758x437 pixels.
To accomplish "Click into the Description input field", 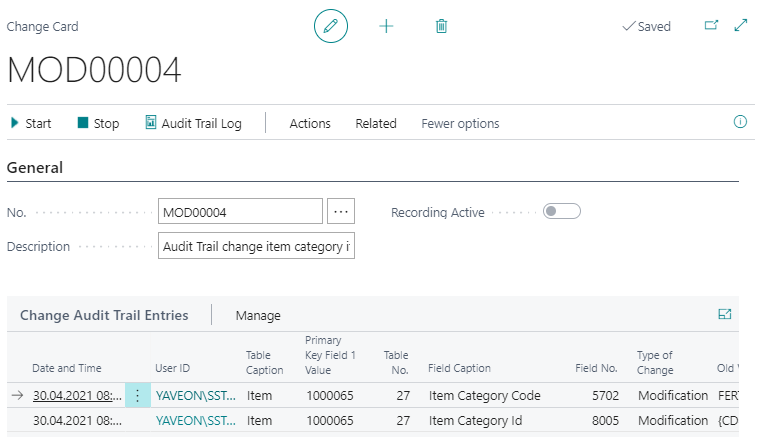I will click(256, 246).
